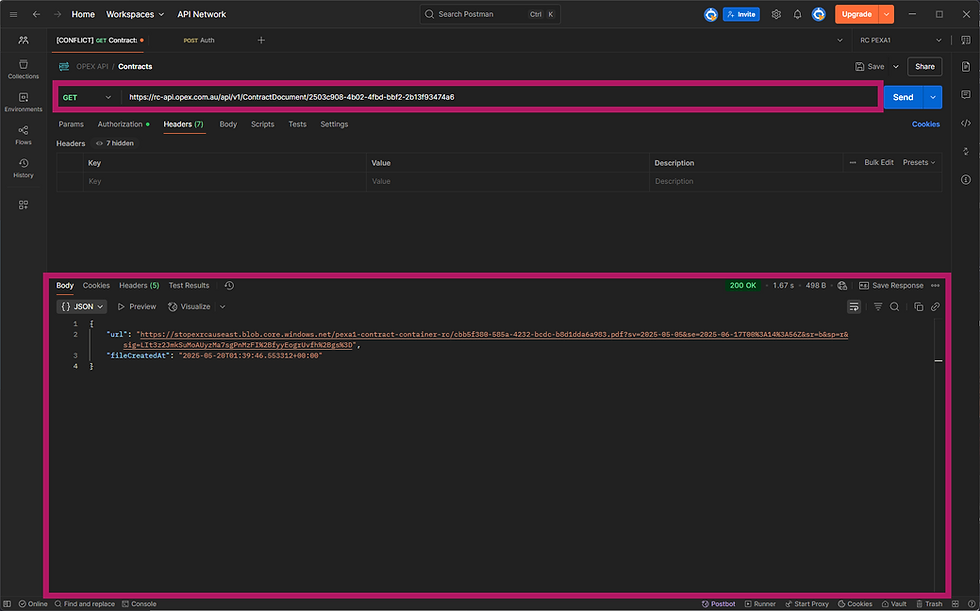Screen dimensions: 980x611
Task: Open the History sidebar panel
Action: point(23,168)
